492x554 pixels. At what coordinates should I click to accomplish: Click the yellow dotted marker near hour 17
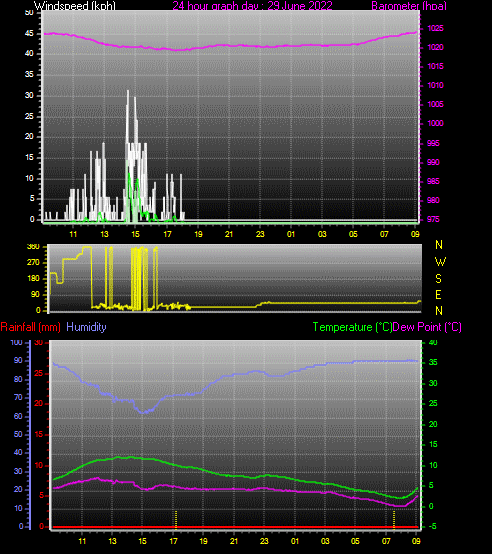[176, 520]
